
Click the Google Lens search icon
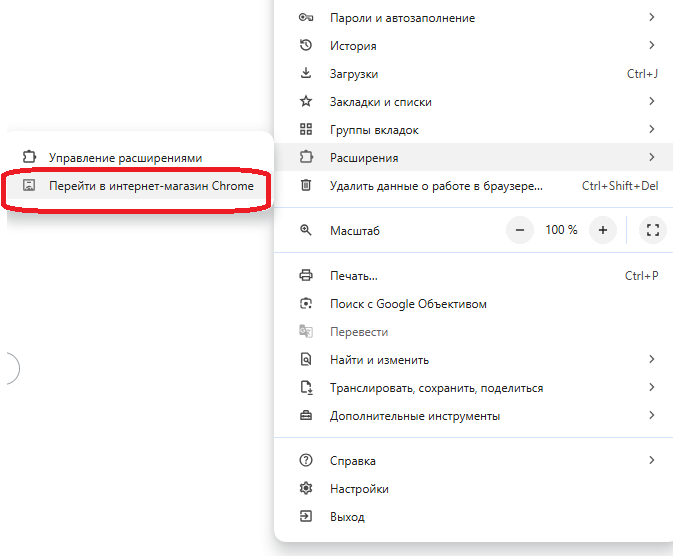tap(307, 304)
